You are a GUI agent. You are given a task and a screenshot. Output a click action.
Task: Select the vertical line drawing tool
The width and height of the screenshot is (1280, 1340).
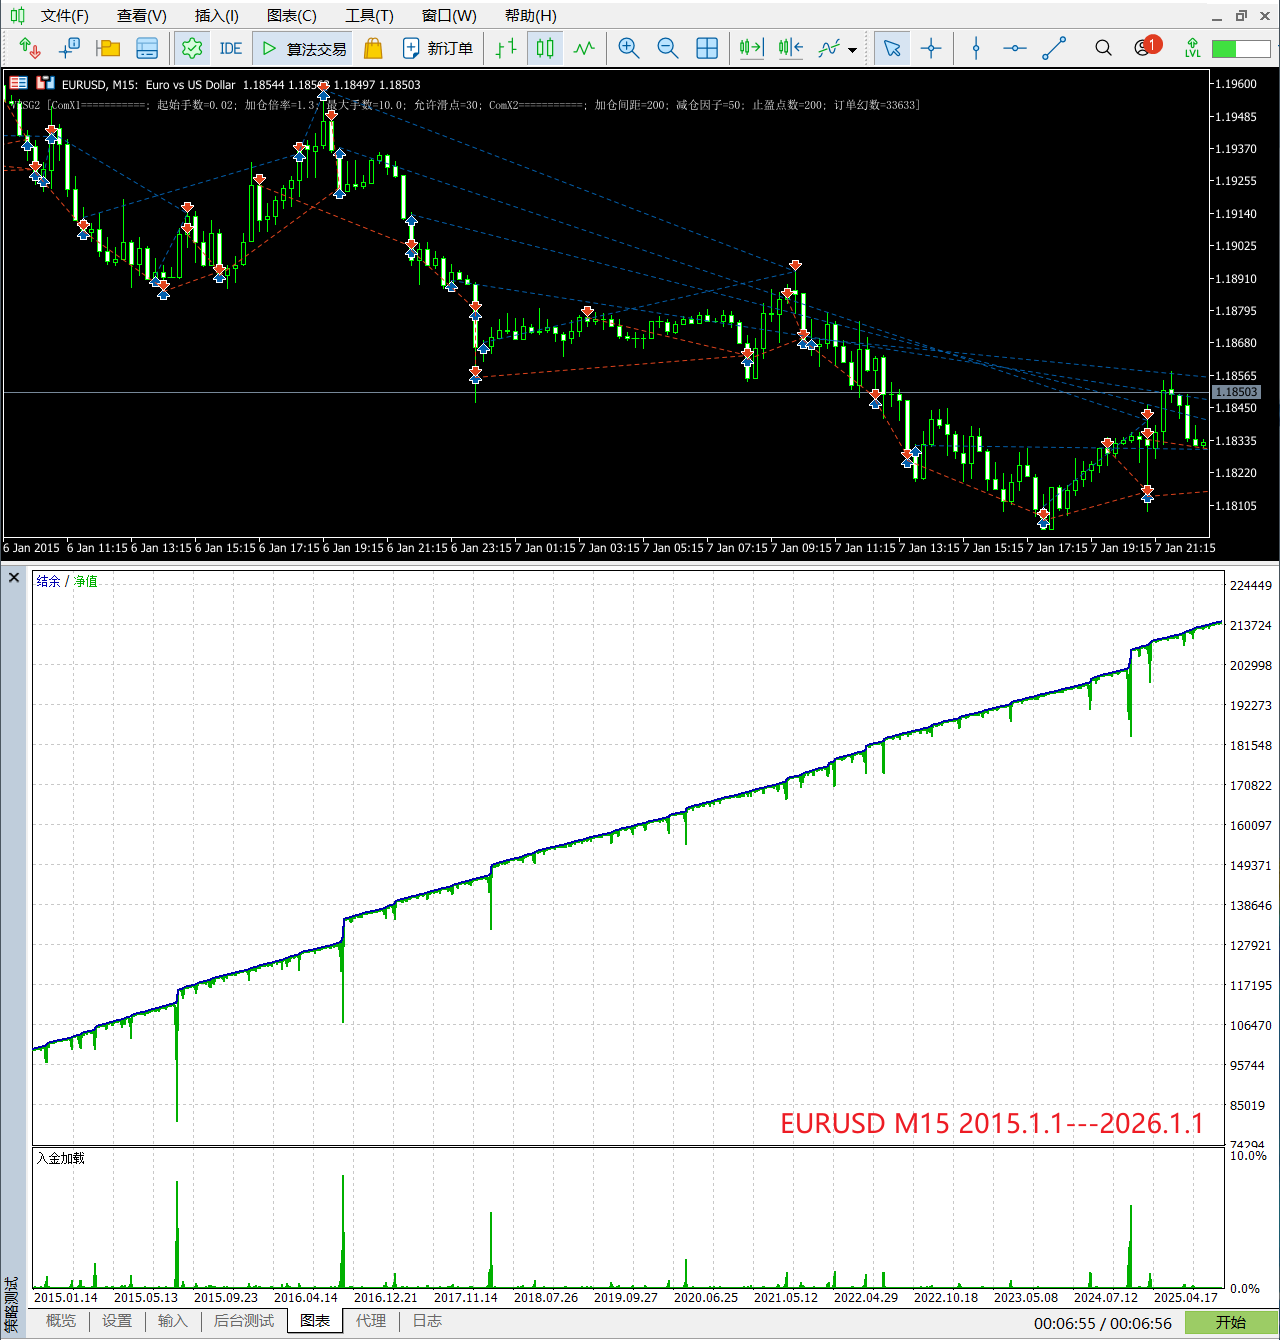click(x=976, y=48)
